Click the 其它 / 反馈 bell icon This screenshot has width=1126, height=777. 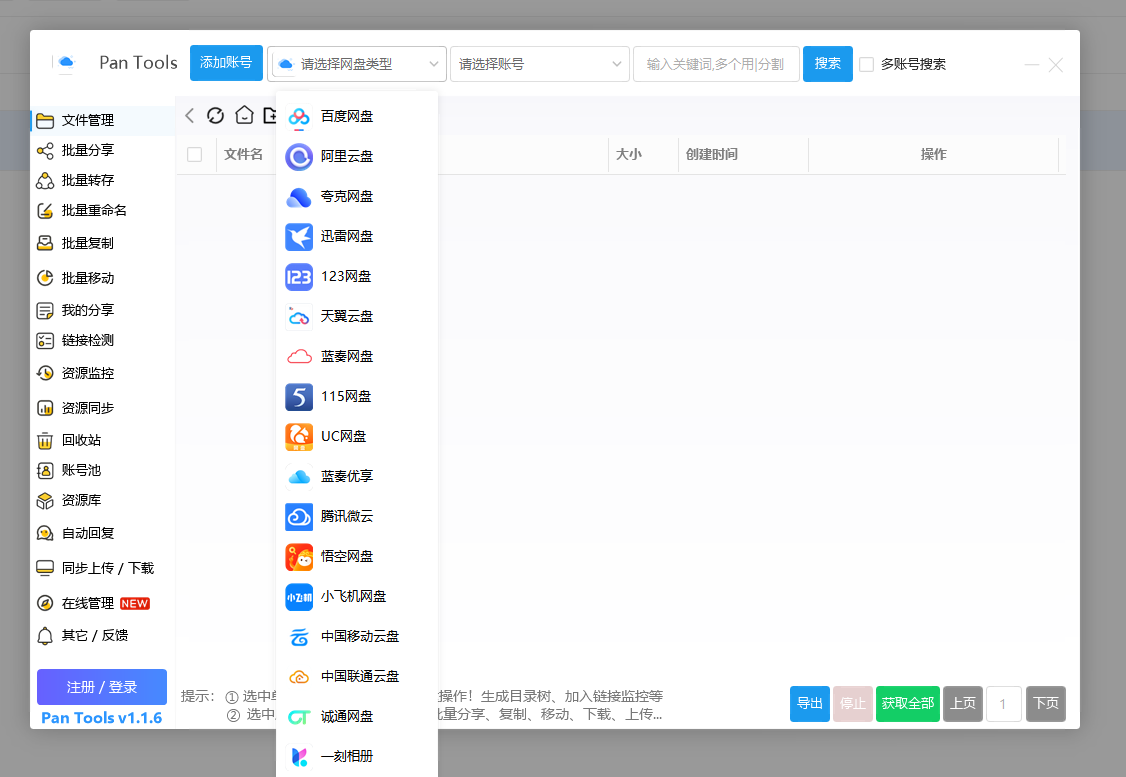point(45,636)
